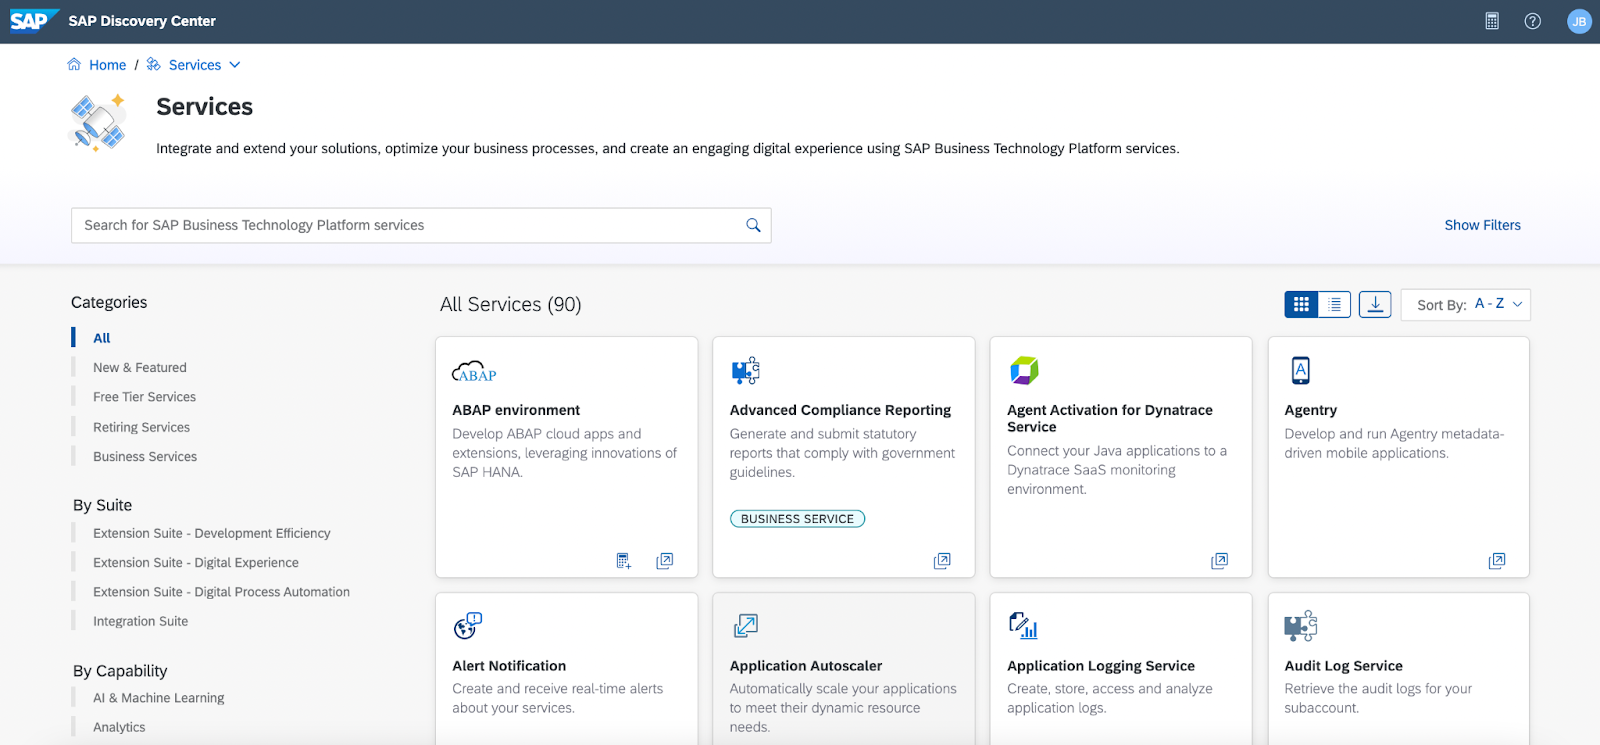1600x745 pixels.
Task: Open the Application Autoscaler card title
Action: 806,666
